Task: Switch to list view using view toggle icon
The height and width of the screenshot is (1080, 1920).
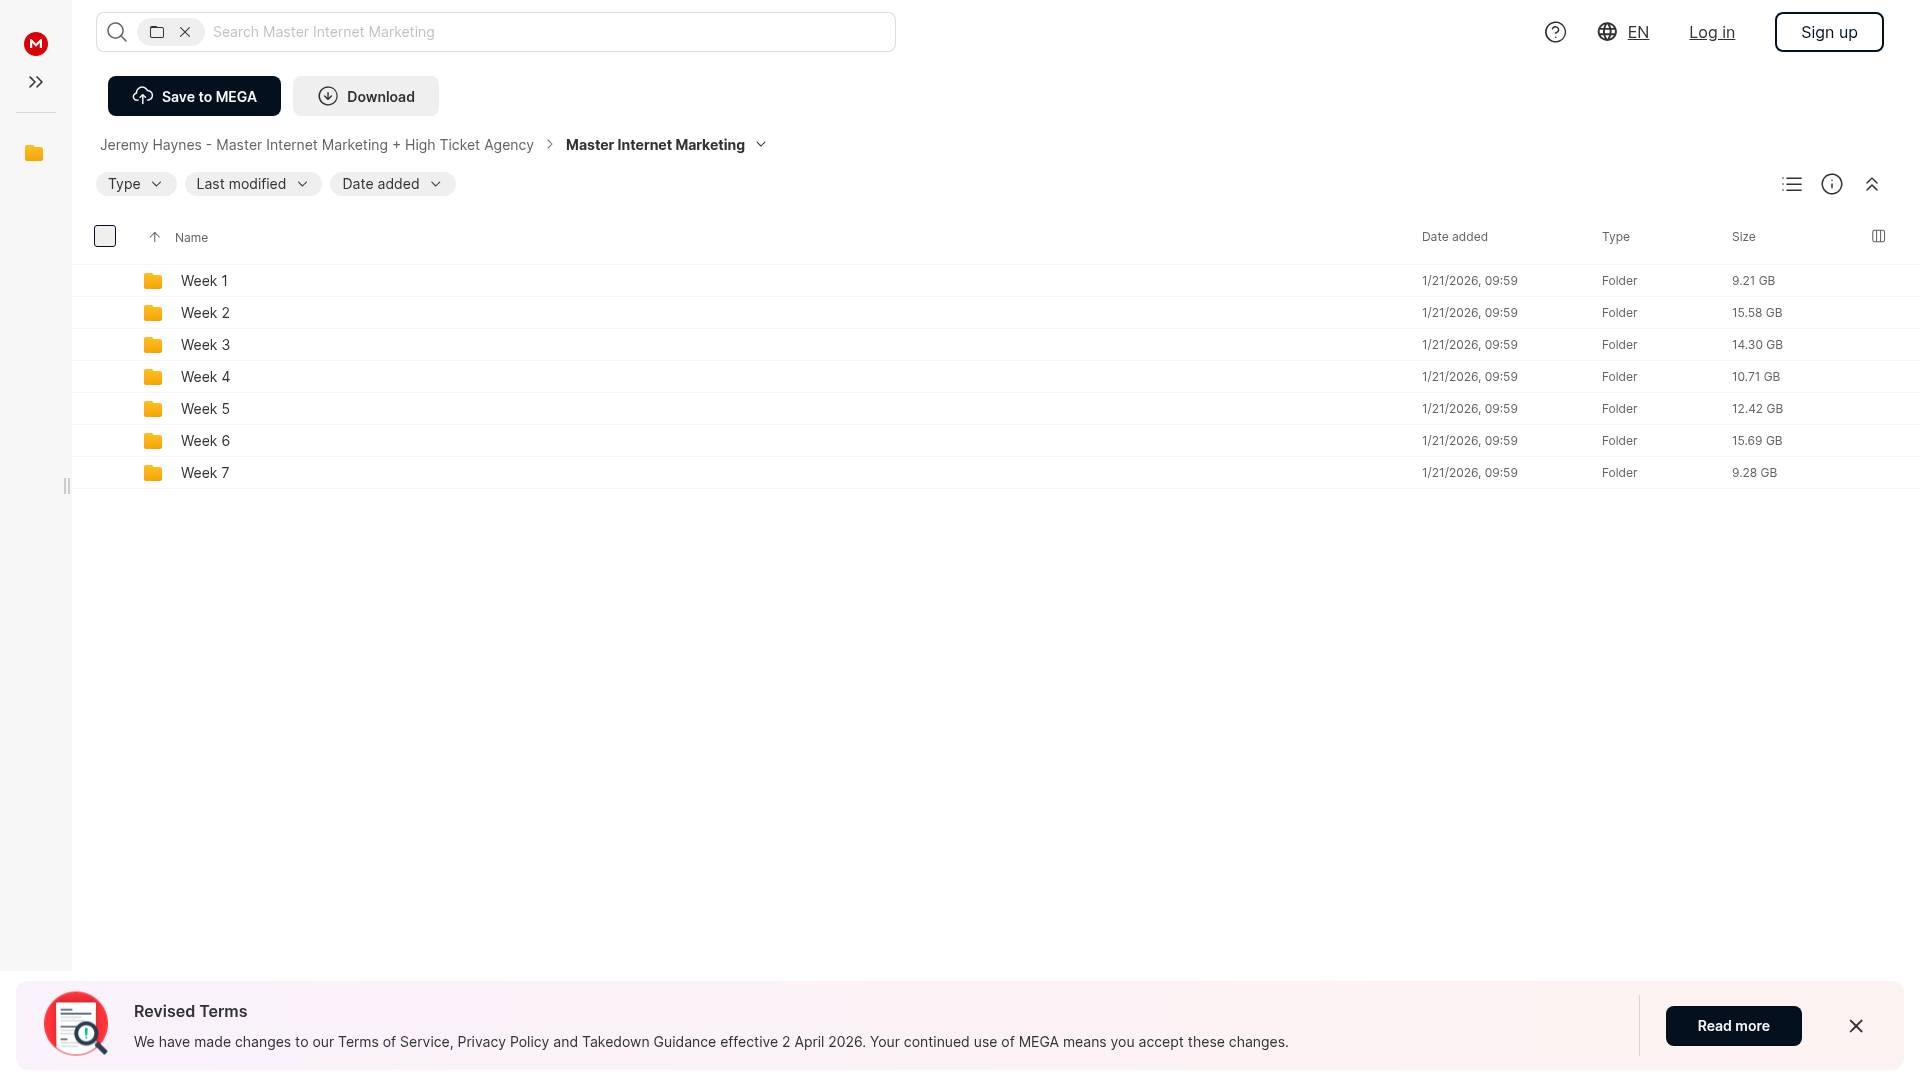Action: click(1792, 184)
